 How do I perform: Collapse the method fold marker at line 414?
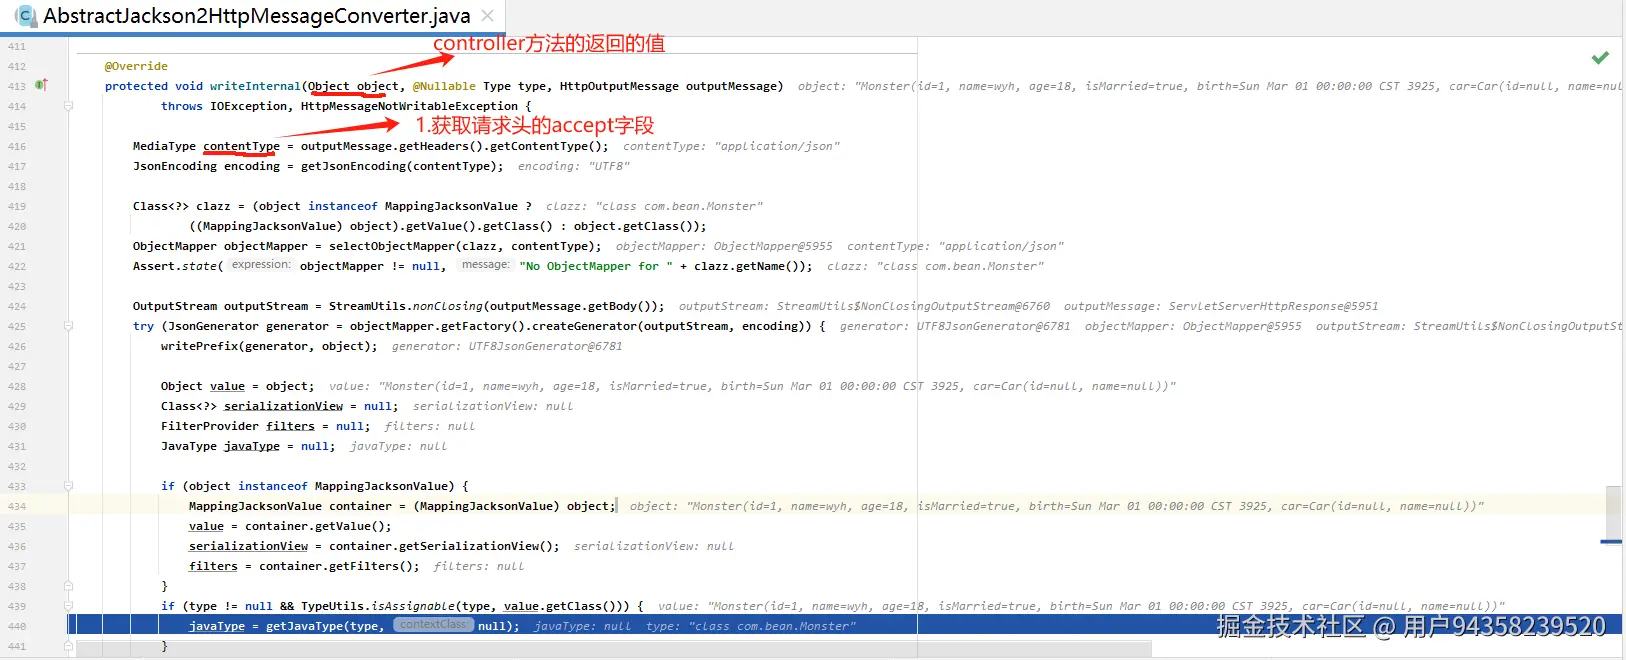[68, 106]
